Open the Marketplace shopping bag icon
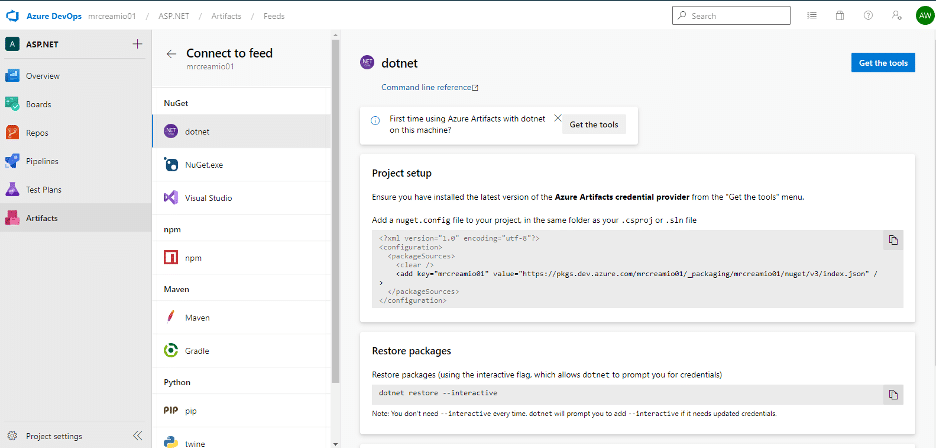 [x=840, y=16]
